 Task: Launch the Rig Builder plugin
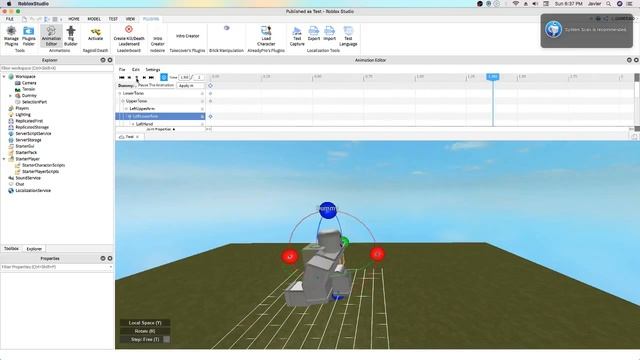pos(71,36)
